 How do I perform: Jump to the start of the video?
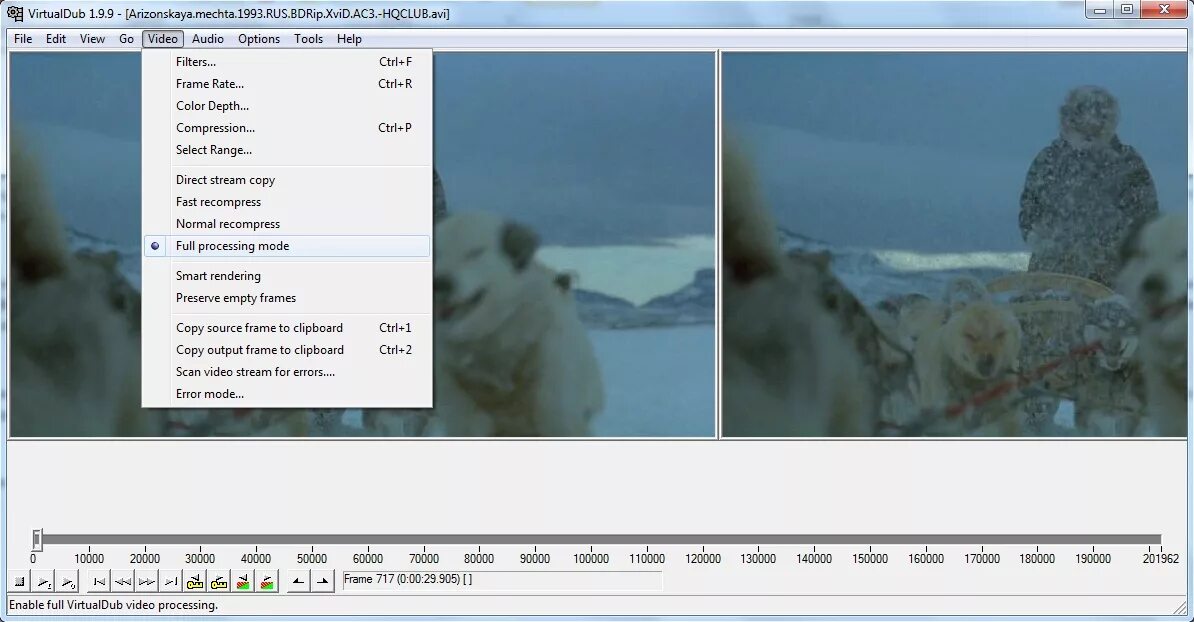(99, 582)
